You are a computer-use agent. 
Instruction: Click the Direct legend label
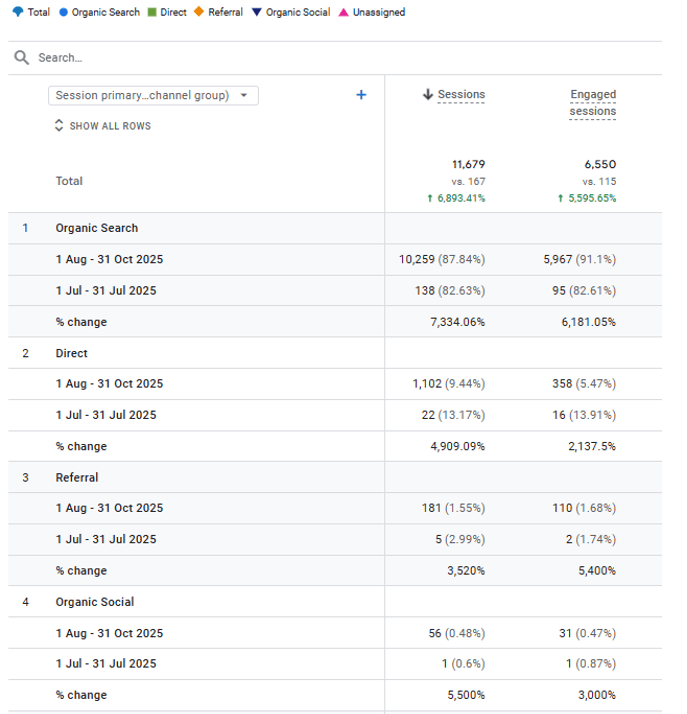click(173, 12)
